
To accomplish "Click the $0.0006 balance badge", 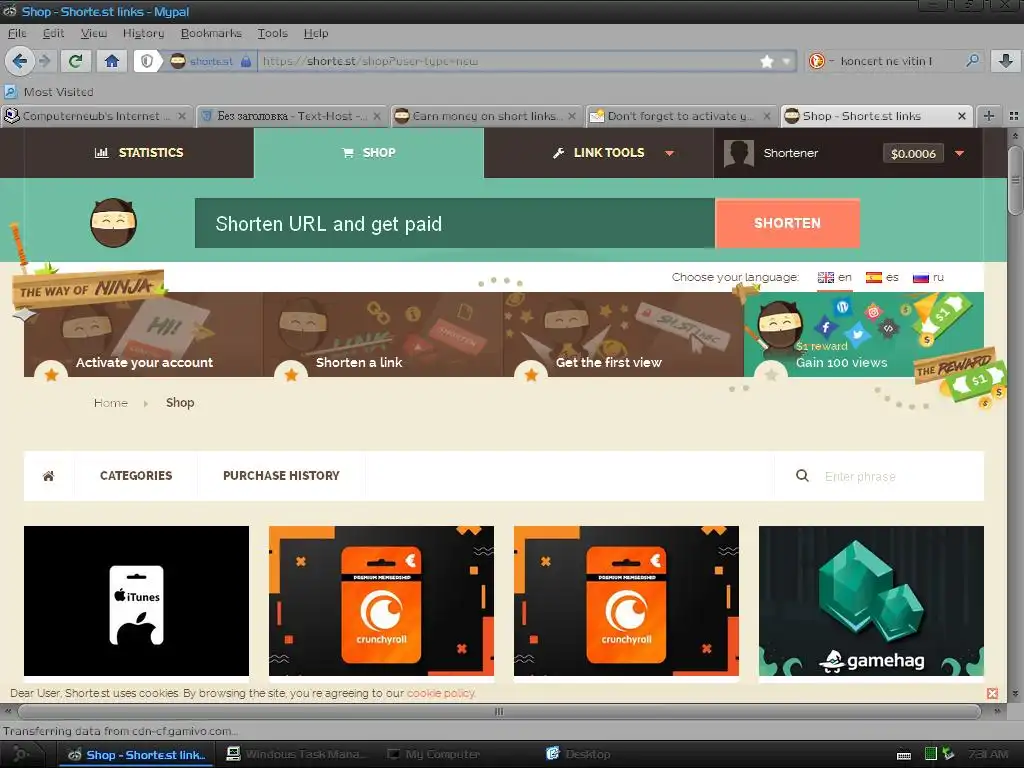I will click(x=913, y=153).
